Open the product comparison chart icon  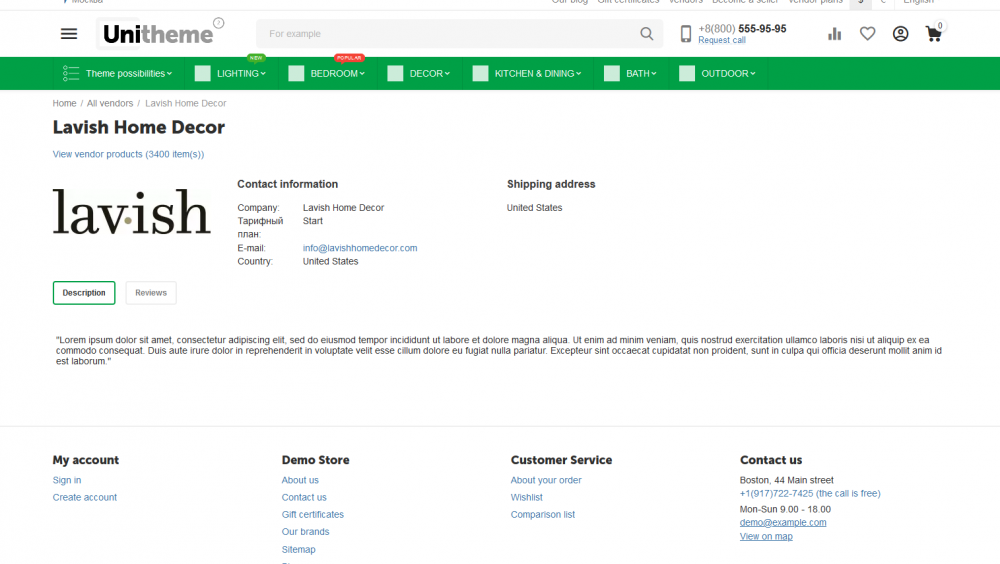click(x=835, y=34)
